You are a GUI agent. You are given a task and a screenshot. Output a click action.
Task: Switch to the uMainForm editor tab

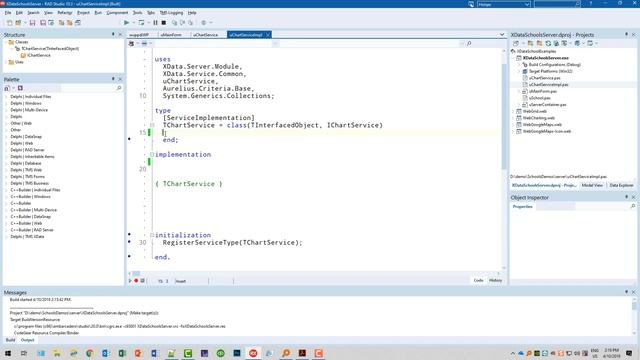(x=171, y=35)
